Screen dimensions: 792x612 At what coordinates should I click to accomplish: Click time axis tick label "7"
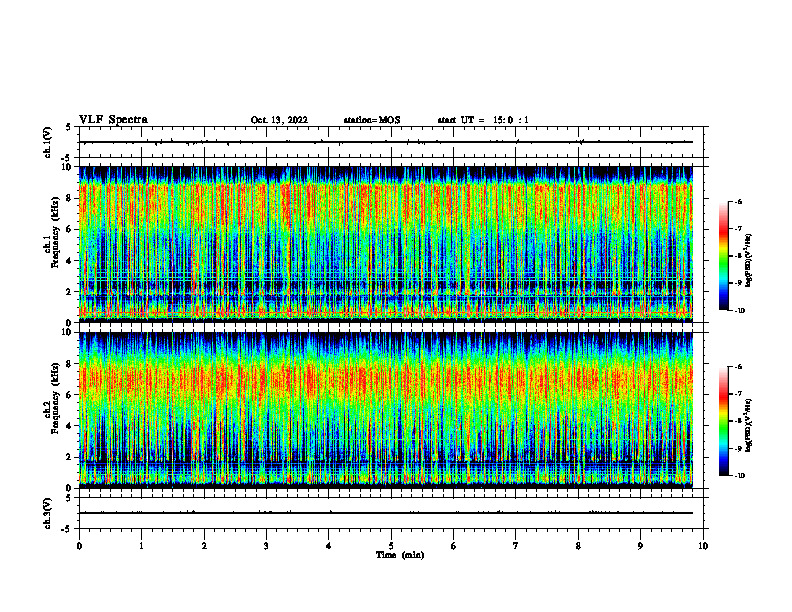coord(516,546)
